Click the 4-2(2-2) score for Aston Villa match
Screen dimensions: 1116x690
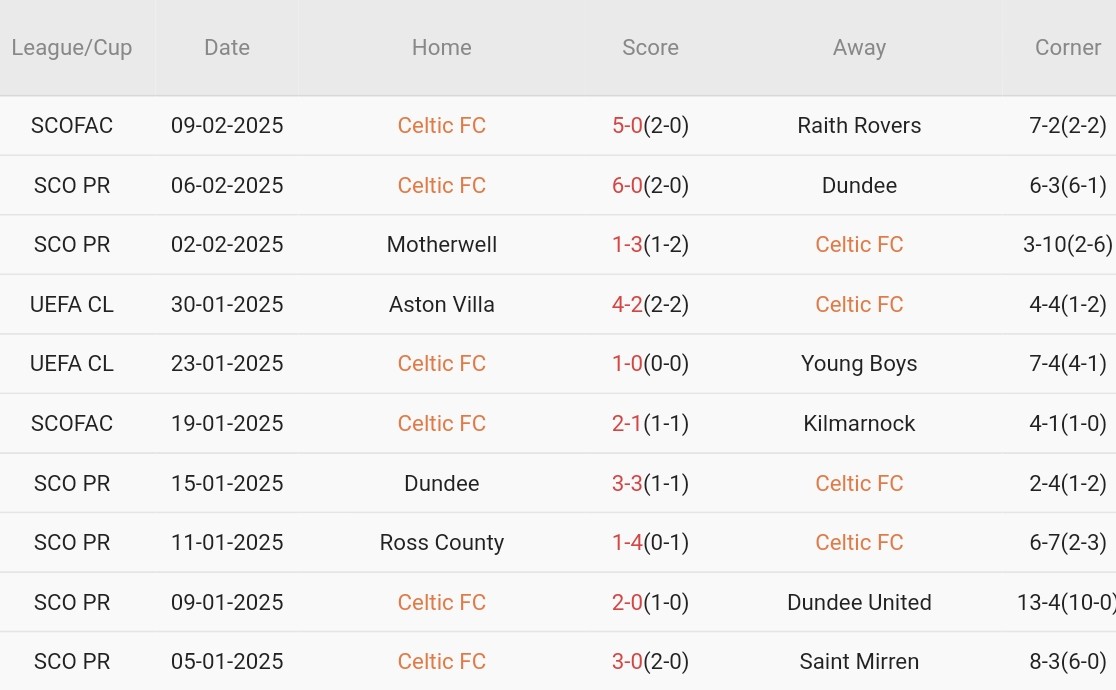point(651,304)
